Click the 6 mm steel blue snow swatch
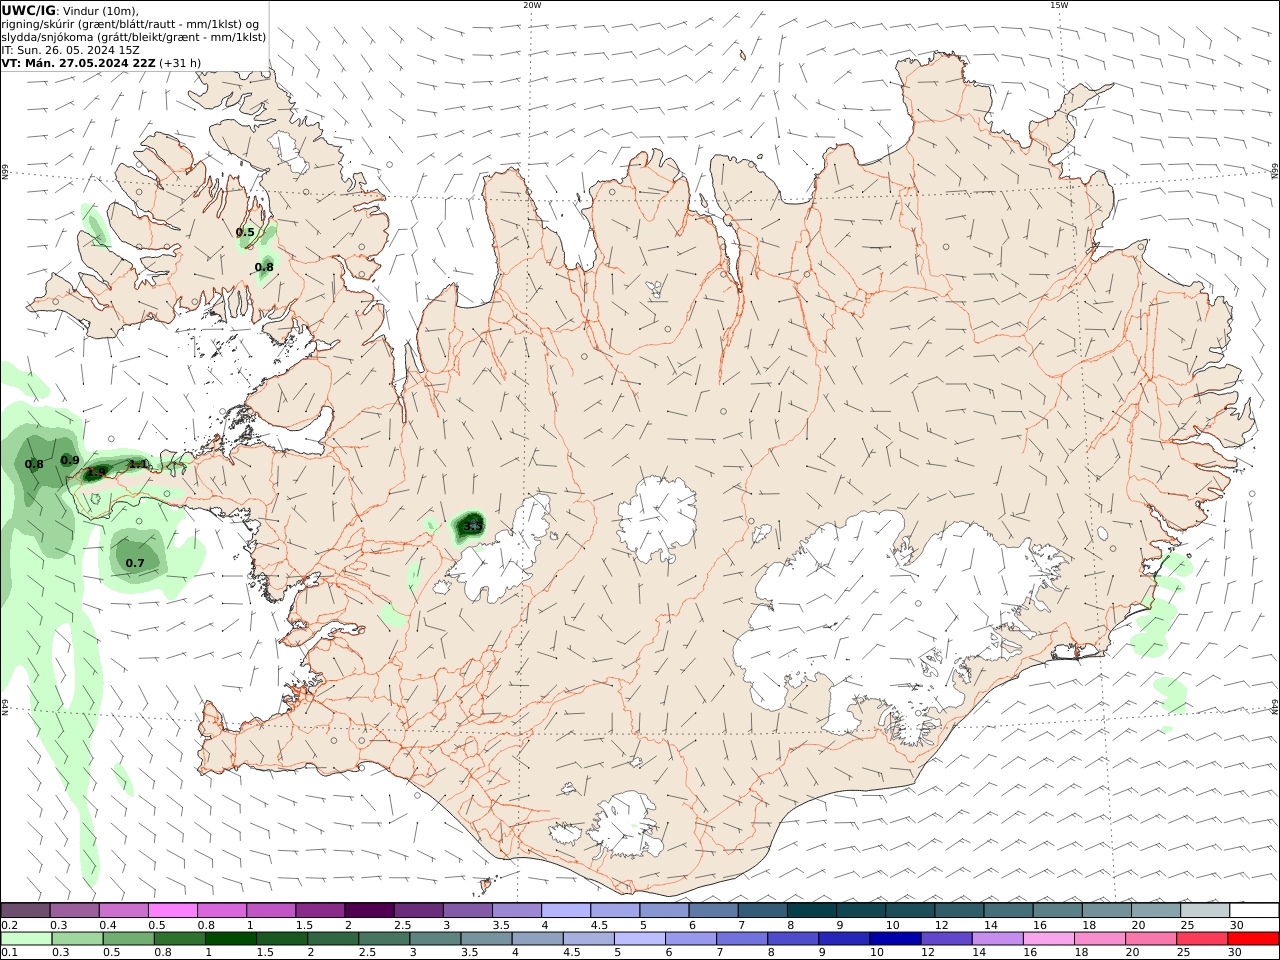This screenshot has width=1280, height=960. pyautogui.click(x=713, y=910)
